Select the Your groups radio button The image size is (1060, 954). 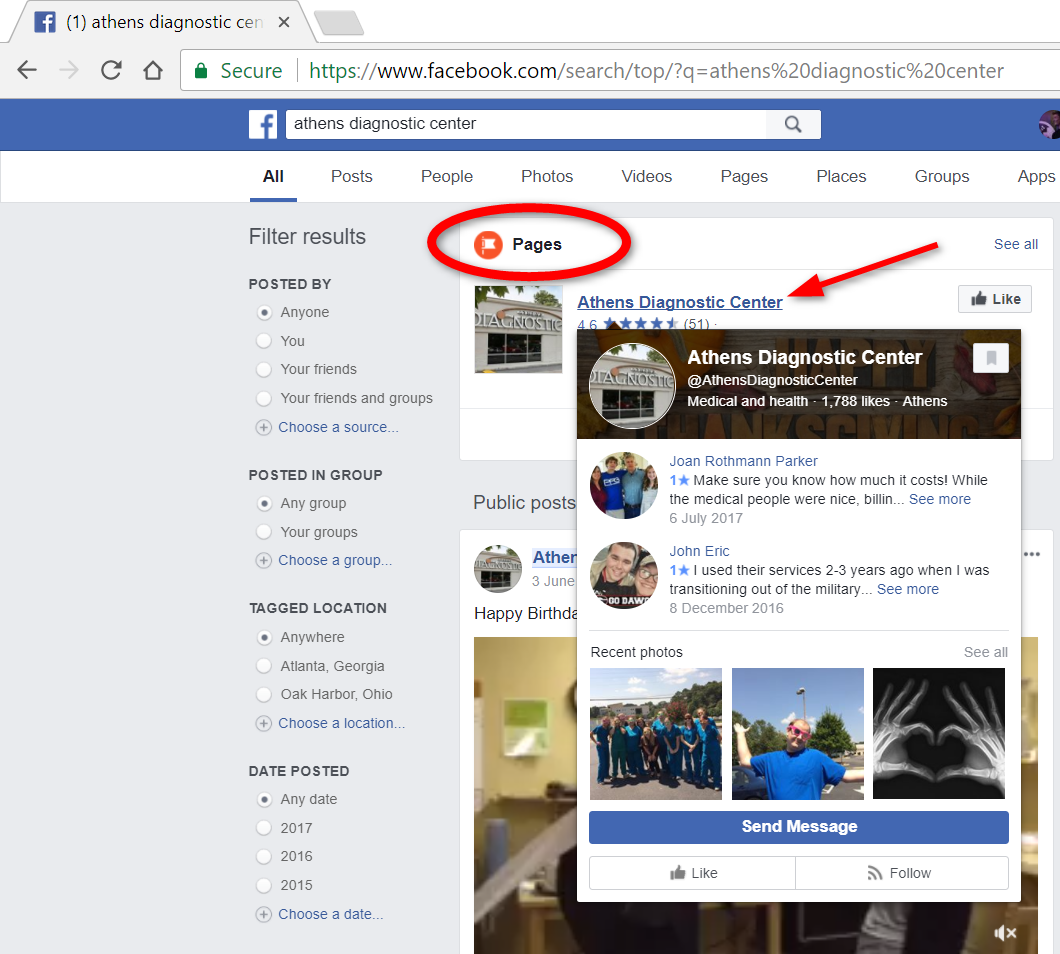(x=264, y=533)
